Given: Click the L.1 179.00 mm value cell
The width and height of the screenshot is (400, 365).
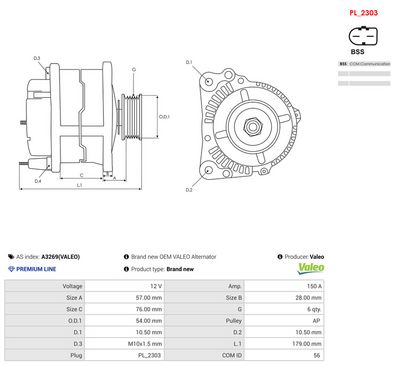Looking at the screenshot, I should pyautogui.click(x=284, y=344).
